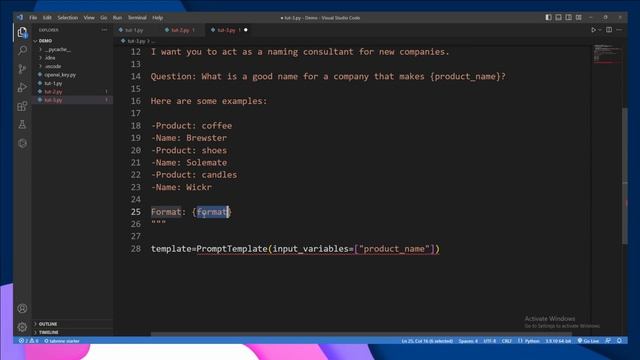Click line number 28 in gutter
This screenshot has height=360, width=640.
pos(136,249)
